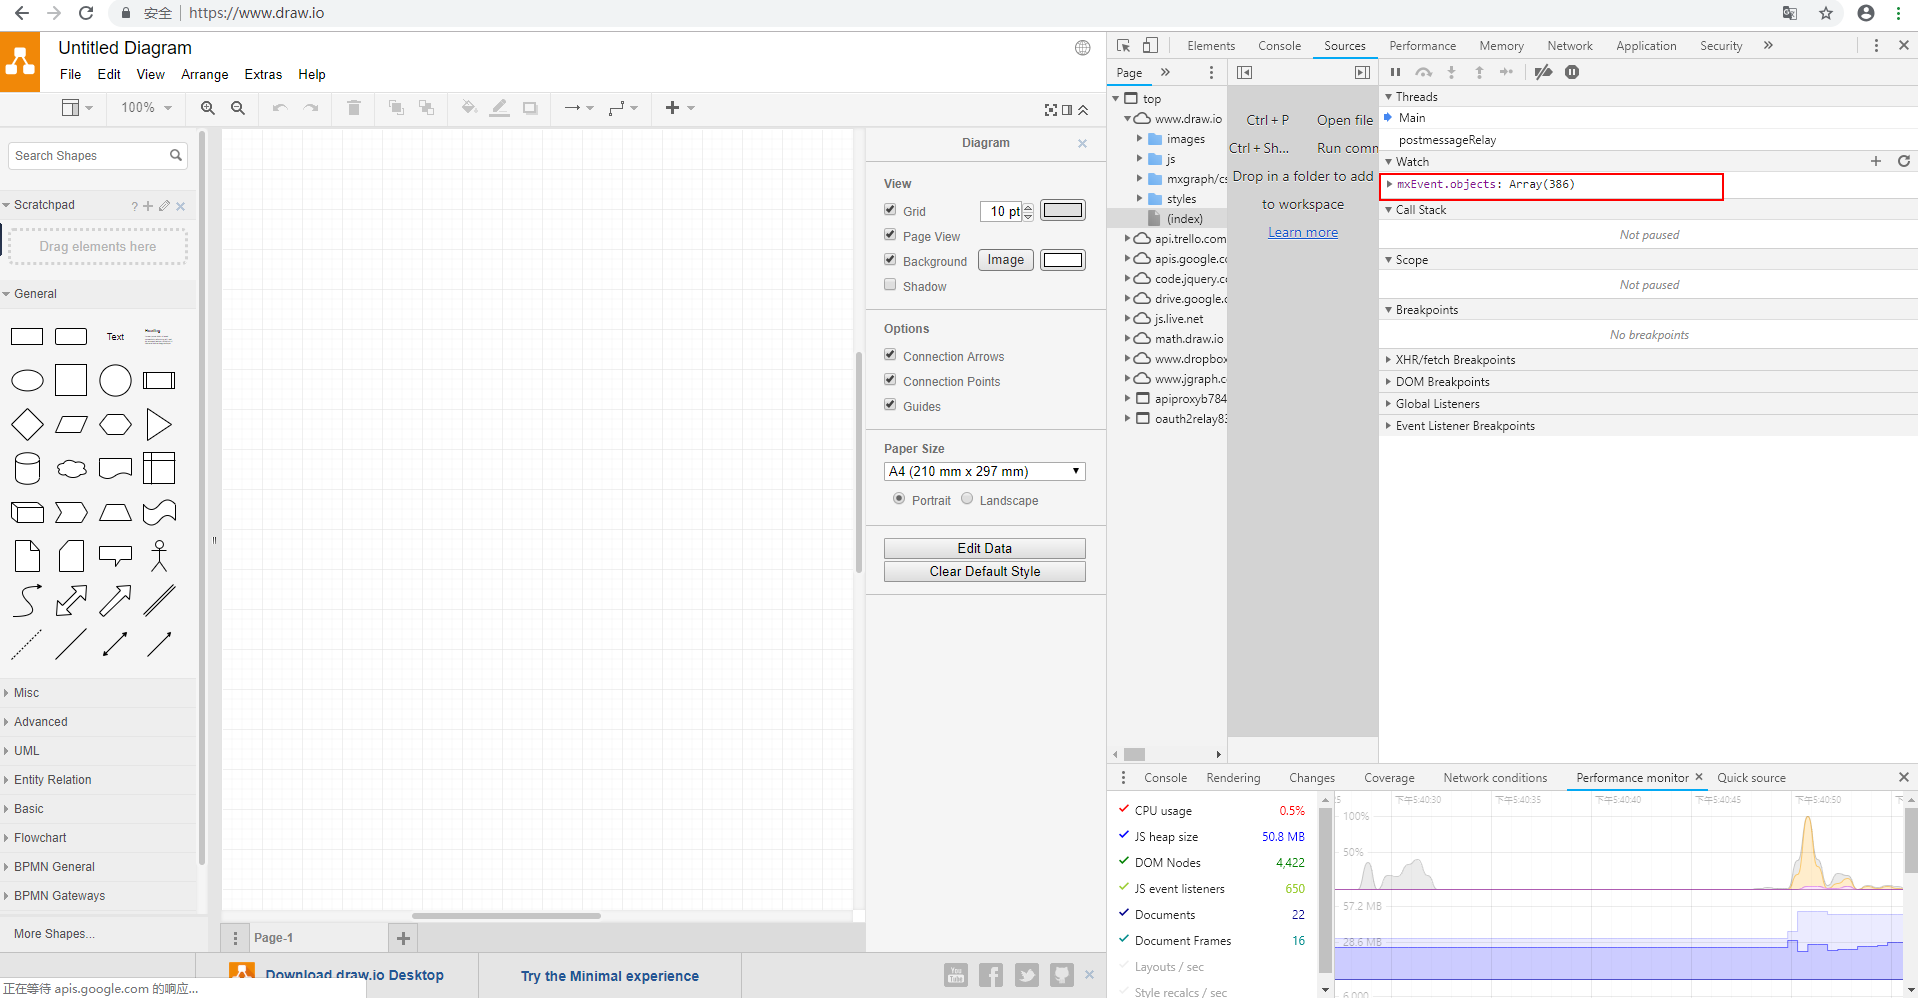Click the Learn more link in workspace panel

click(x=1302, y=231)
